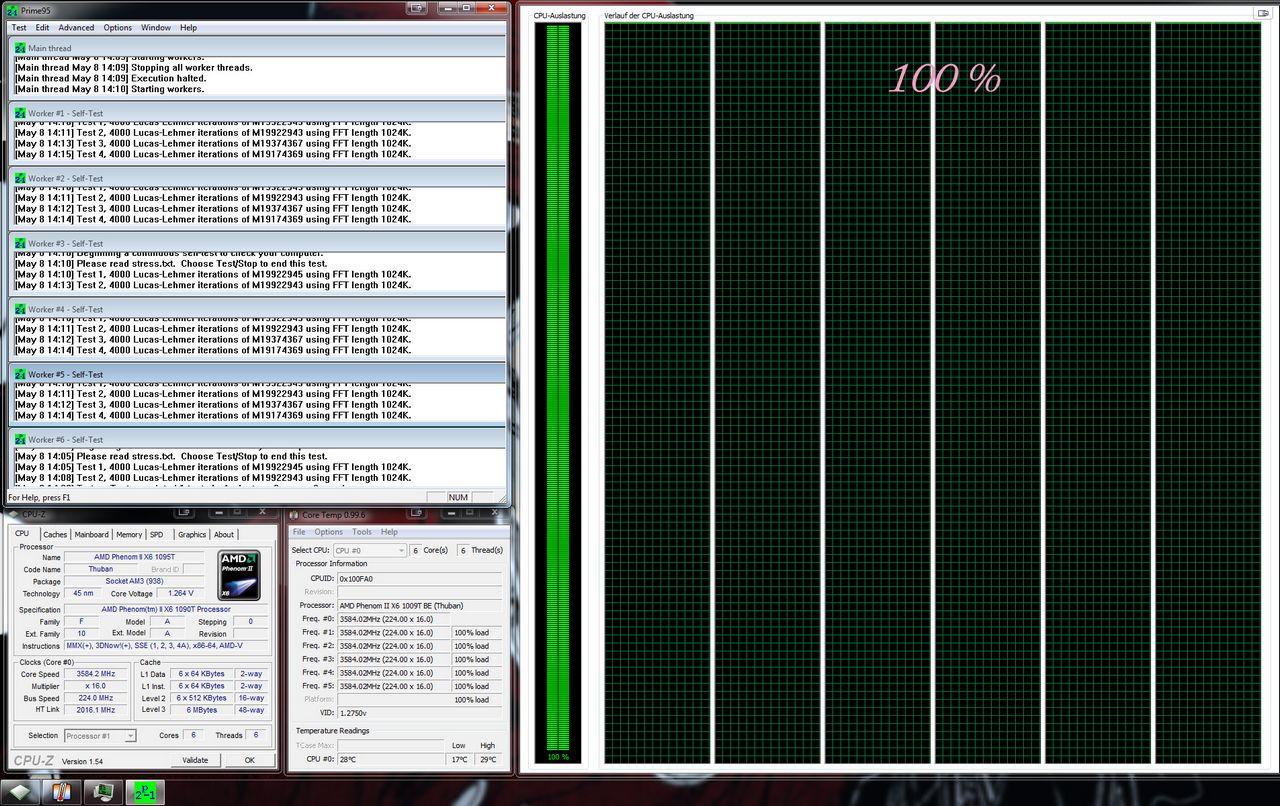Expand the Select CPU dropdown in Core Temp
This screenshot has width=1280, height=806.
(x=369, y=550)
